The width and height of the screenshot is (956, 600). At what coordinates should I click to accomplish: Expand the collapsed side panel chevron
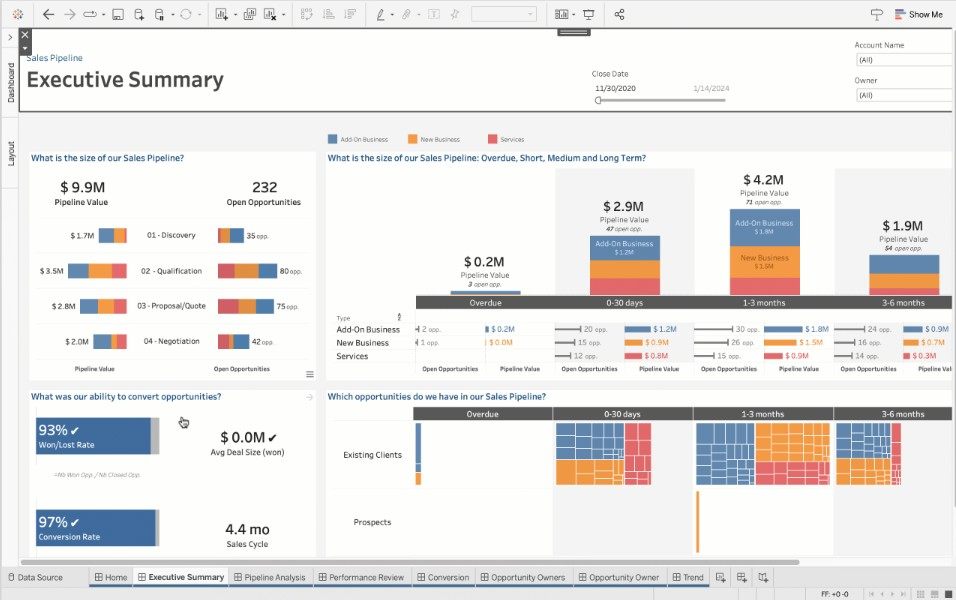(9, 37)
